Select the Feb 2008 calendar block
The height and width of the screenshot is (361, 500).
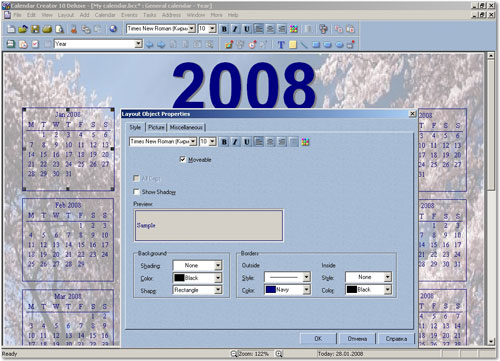point(68,240)
